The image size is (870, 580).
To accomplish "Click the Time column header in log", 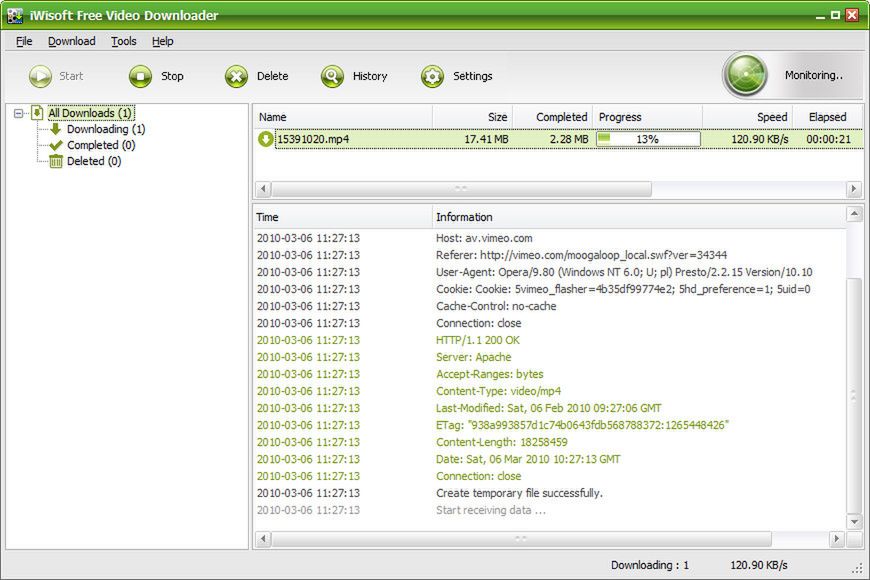I will [343, 217].
